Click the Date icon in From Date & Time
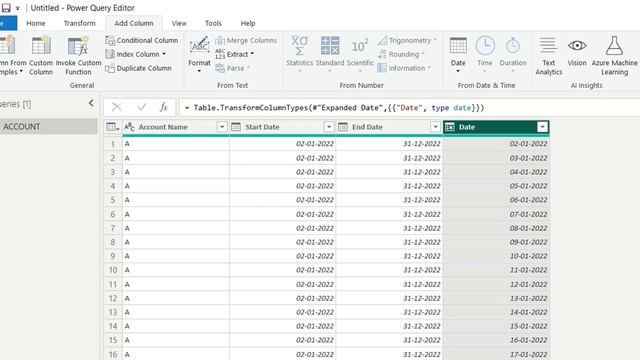 click(x=458, y=46)
